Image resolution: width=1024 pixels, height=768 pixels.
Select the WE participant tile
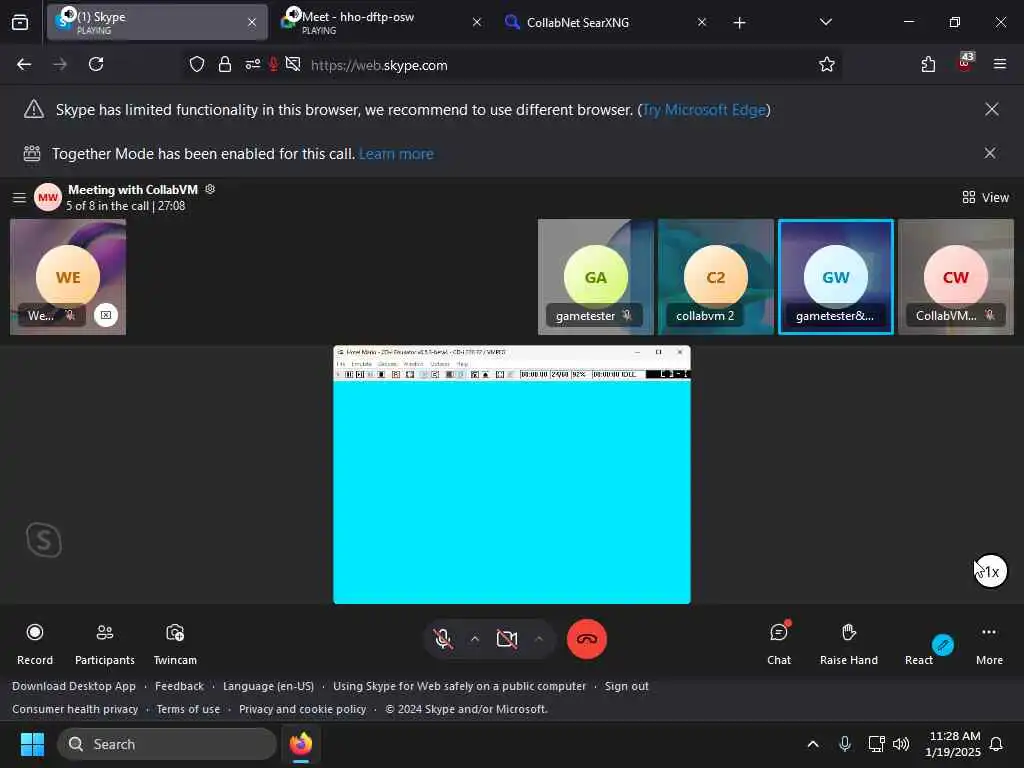pos(68,277)
